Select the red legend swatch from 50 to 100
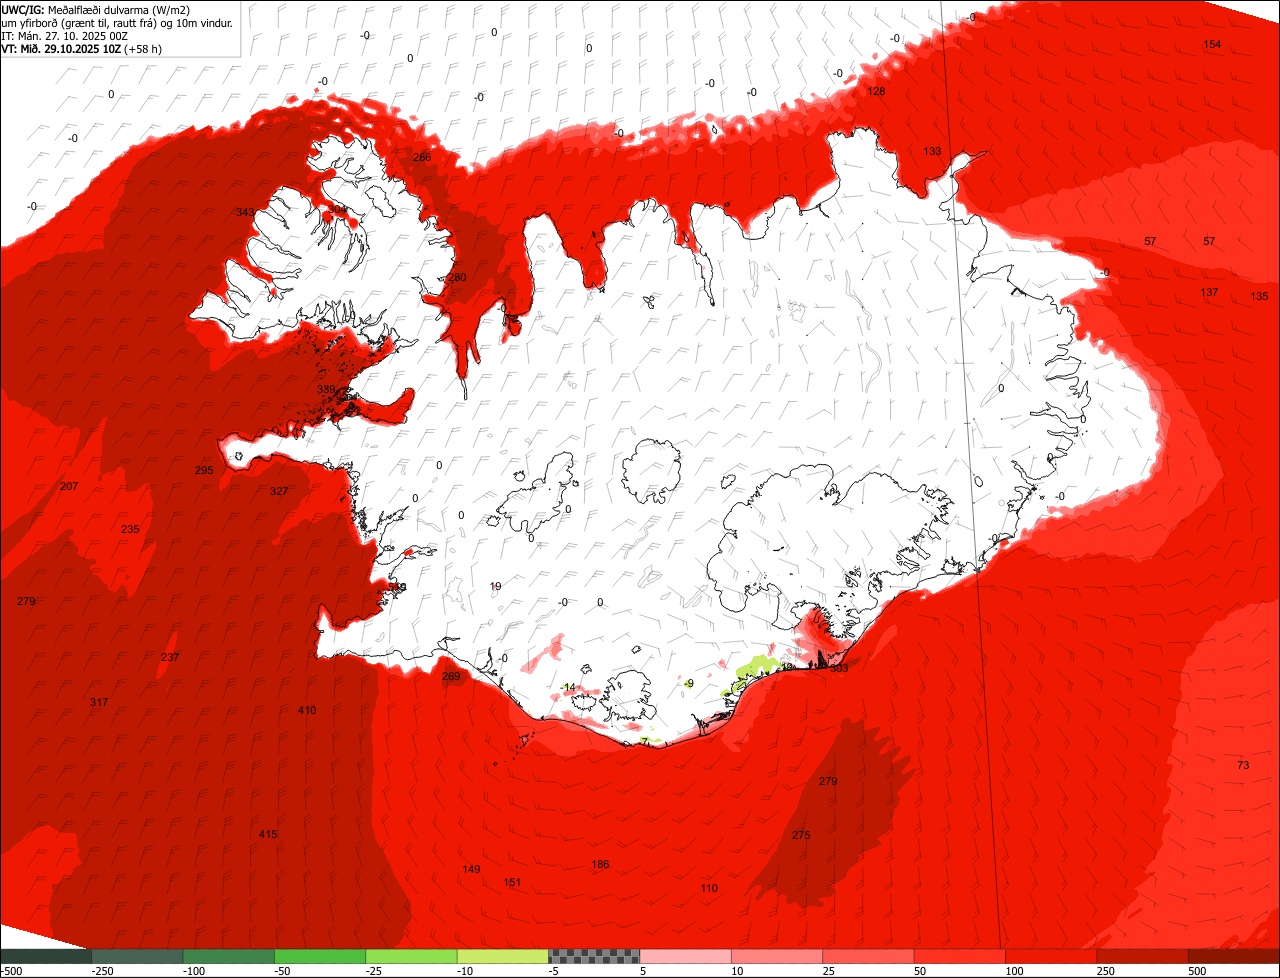Screen dimensions: 1280x978 pos(960,956)
